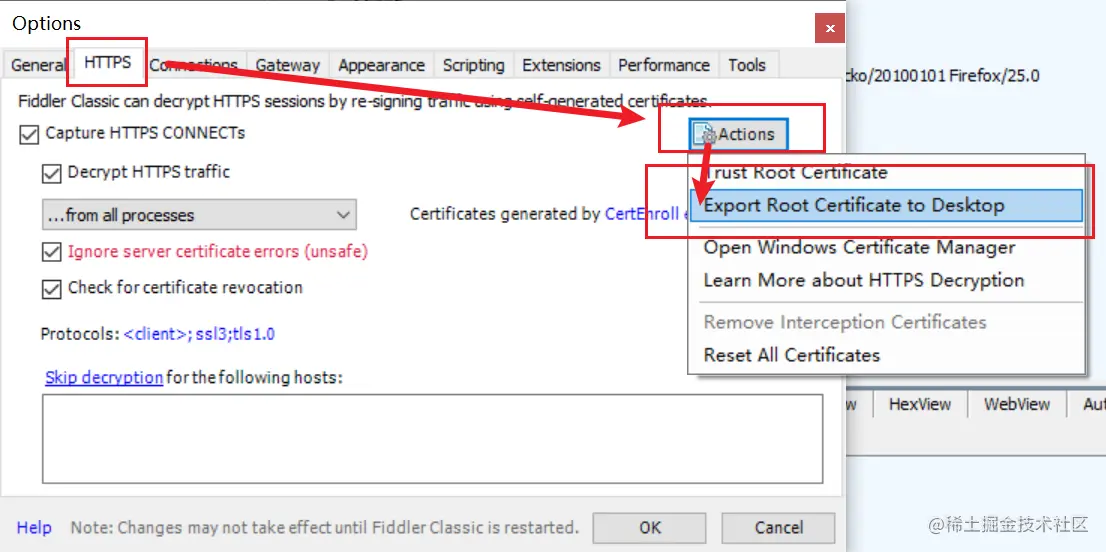Go to the Performance tab
Image resolution: width=1106 pixels, height=552 pixels.
[664, 66]
